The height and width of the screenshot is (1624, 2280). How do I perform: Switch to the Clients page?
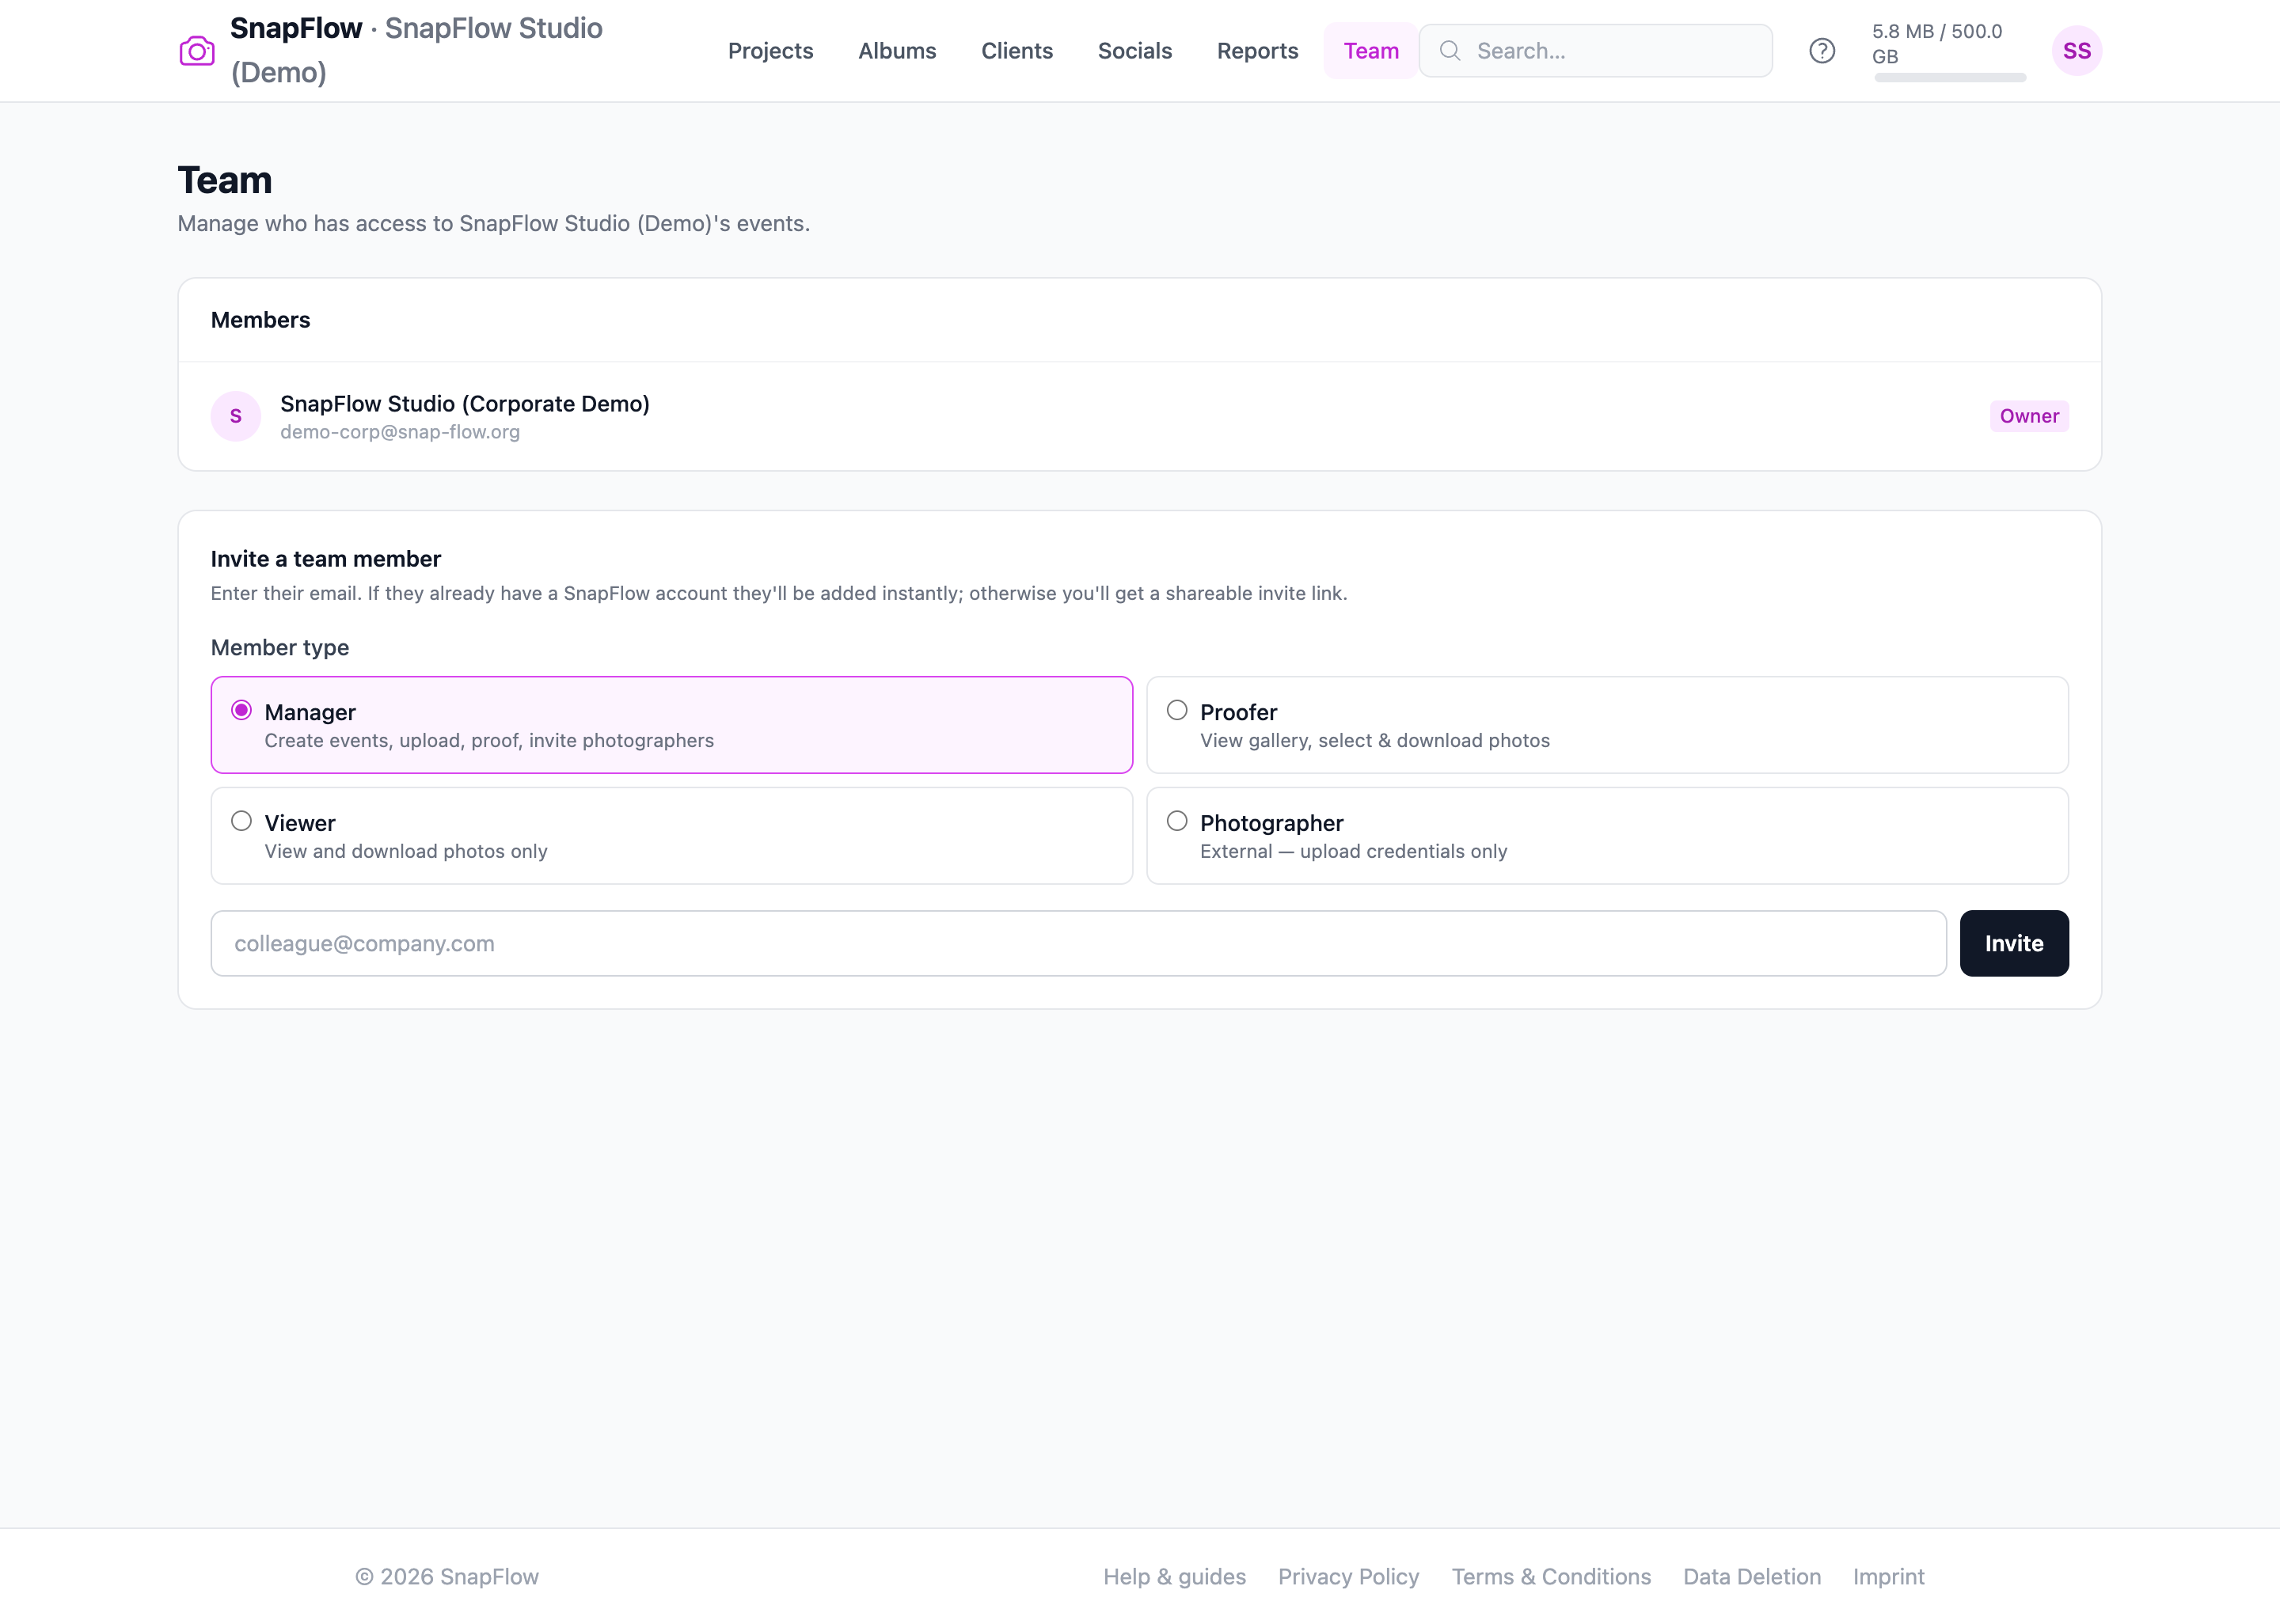[1016, 51]
